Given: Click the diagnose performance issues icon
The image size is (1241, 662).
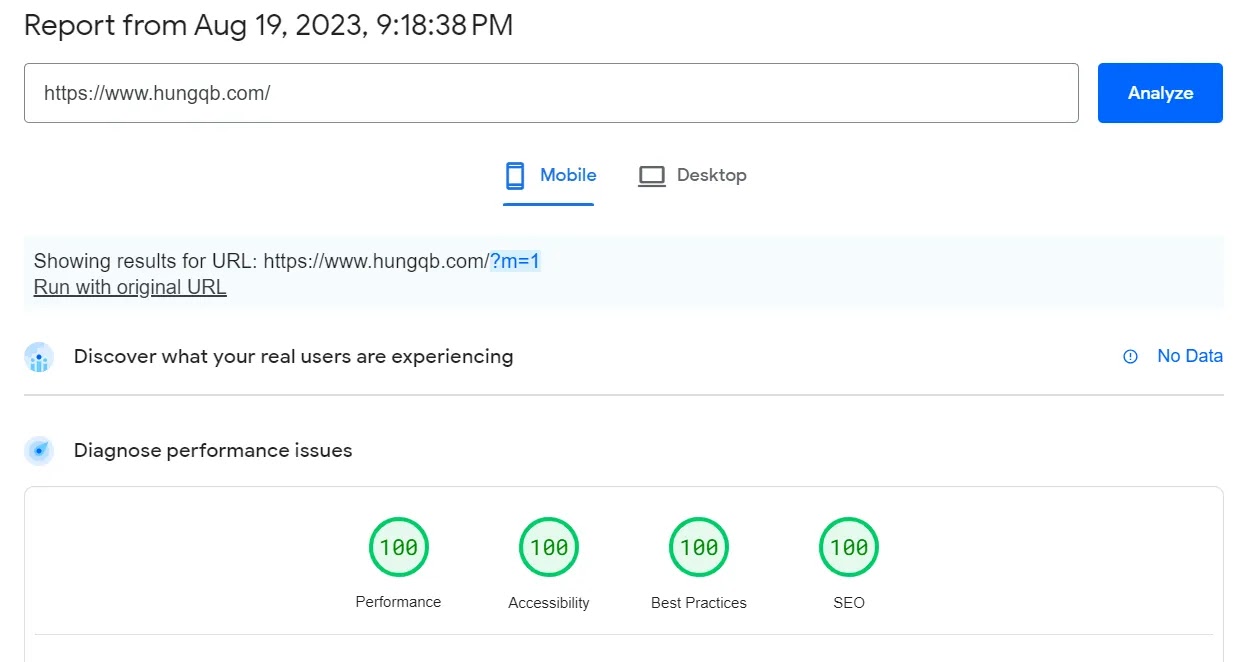Looking at the screenshot, I should [39, 451].
